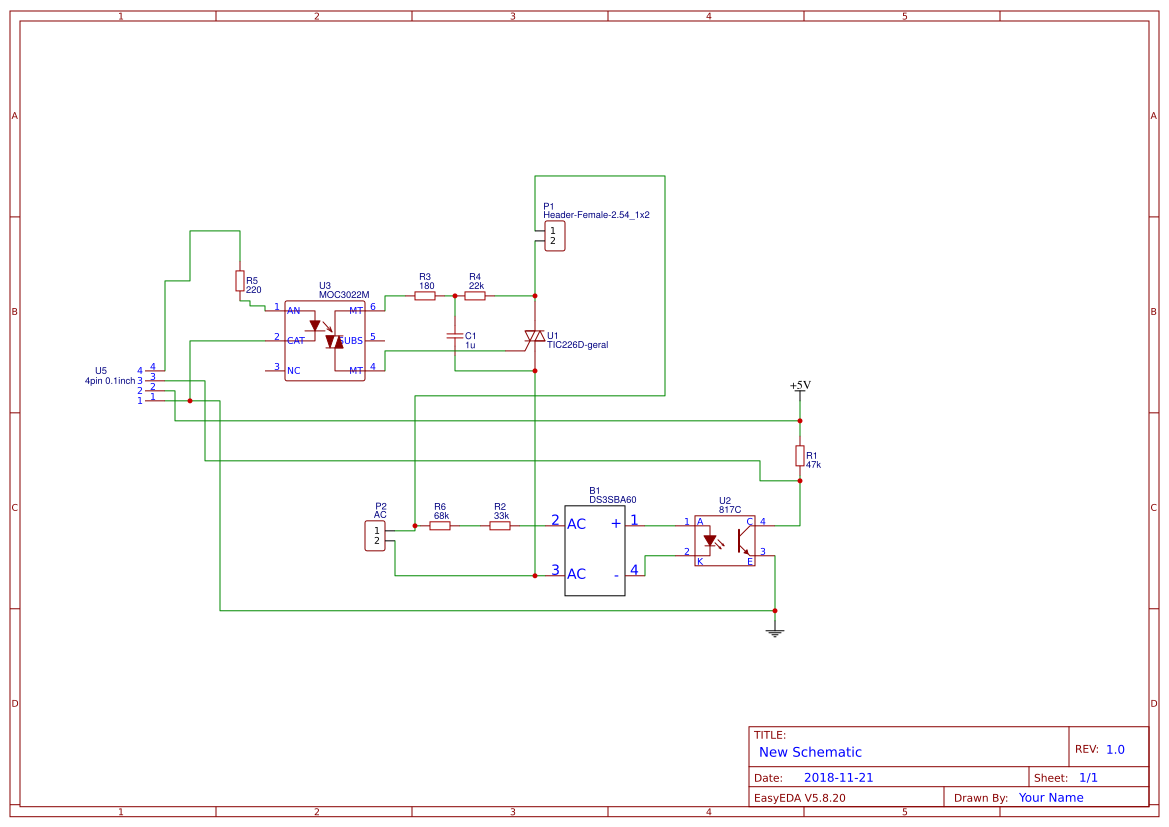Select resistor R2 33k
Viewport: 1169px width, 827px height.
500,526
